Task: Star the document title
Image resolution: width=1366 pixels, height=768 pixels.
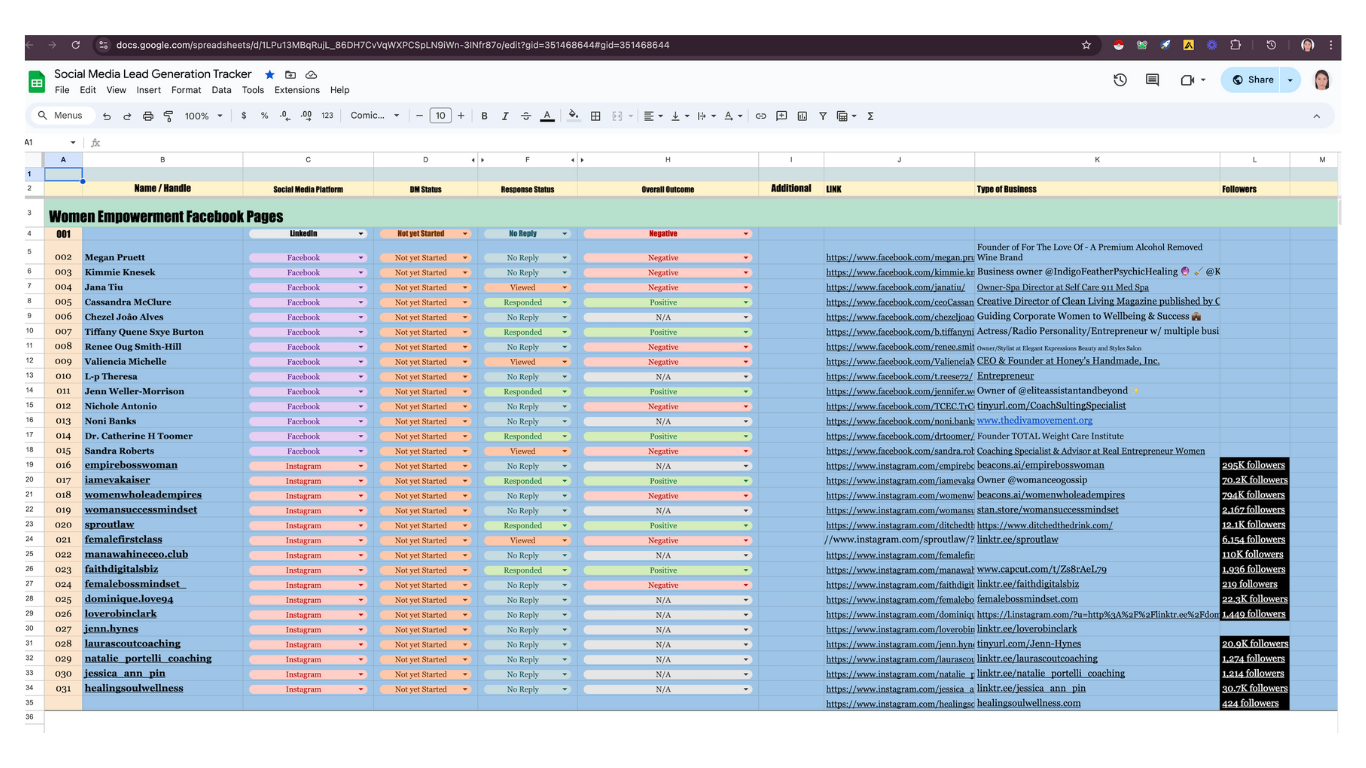Action: tap(270, 75)
